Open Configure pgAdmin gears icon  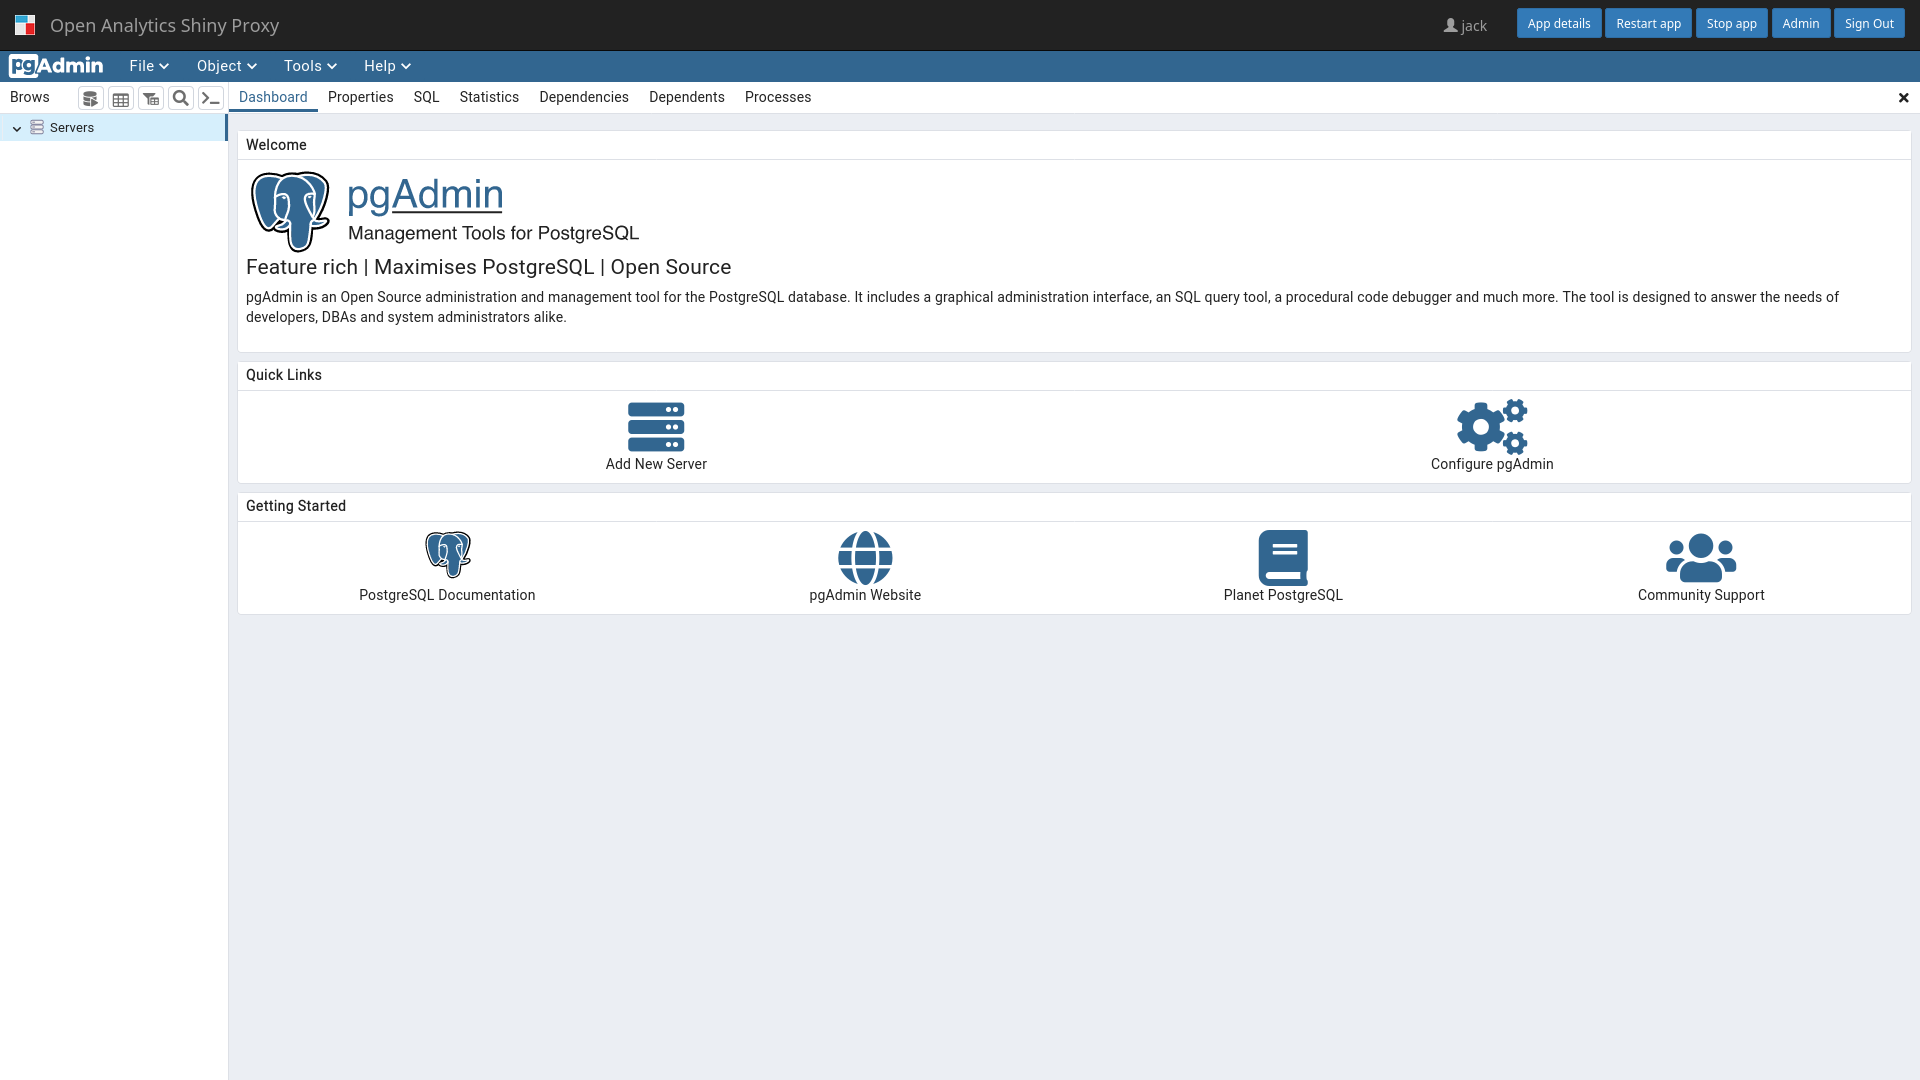1491,427
